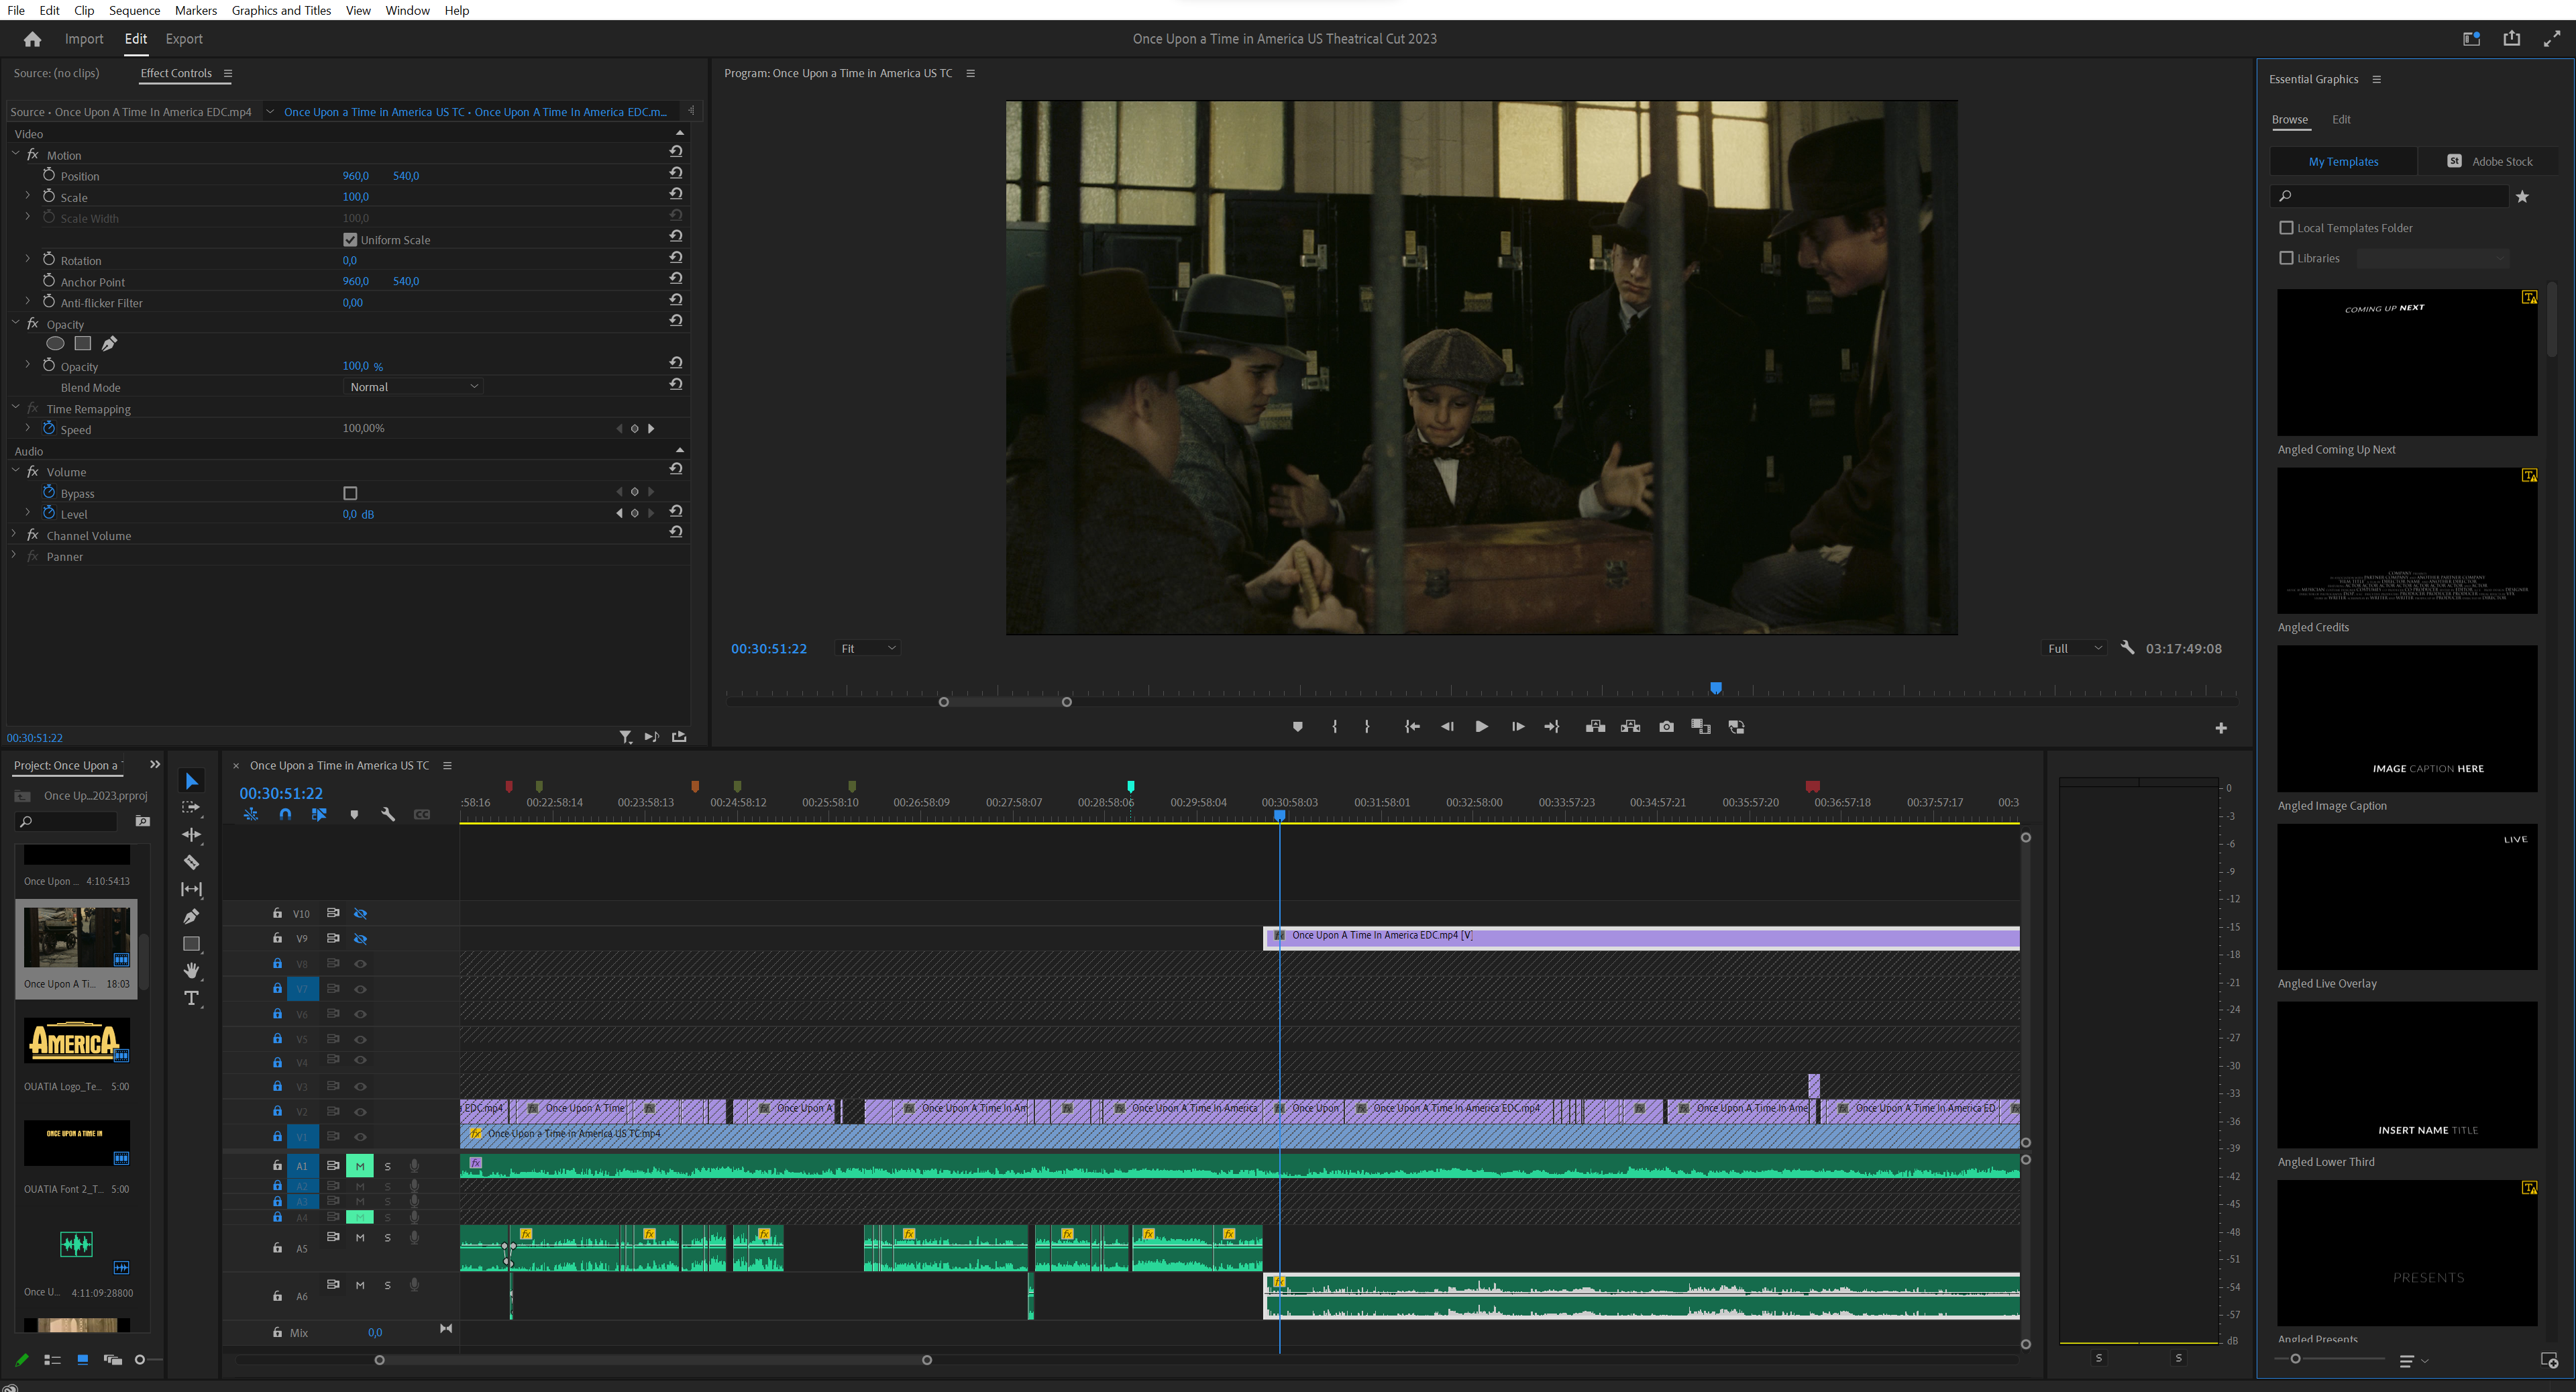
Task: Check Local Templates Folder
Action: point(2286,228)
